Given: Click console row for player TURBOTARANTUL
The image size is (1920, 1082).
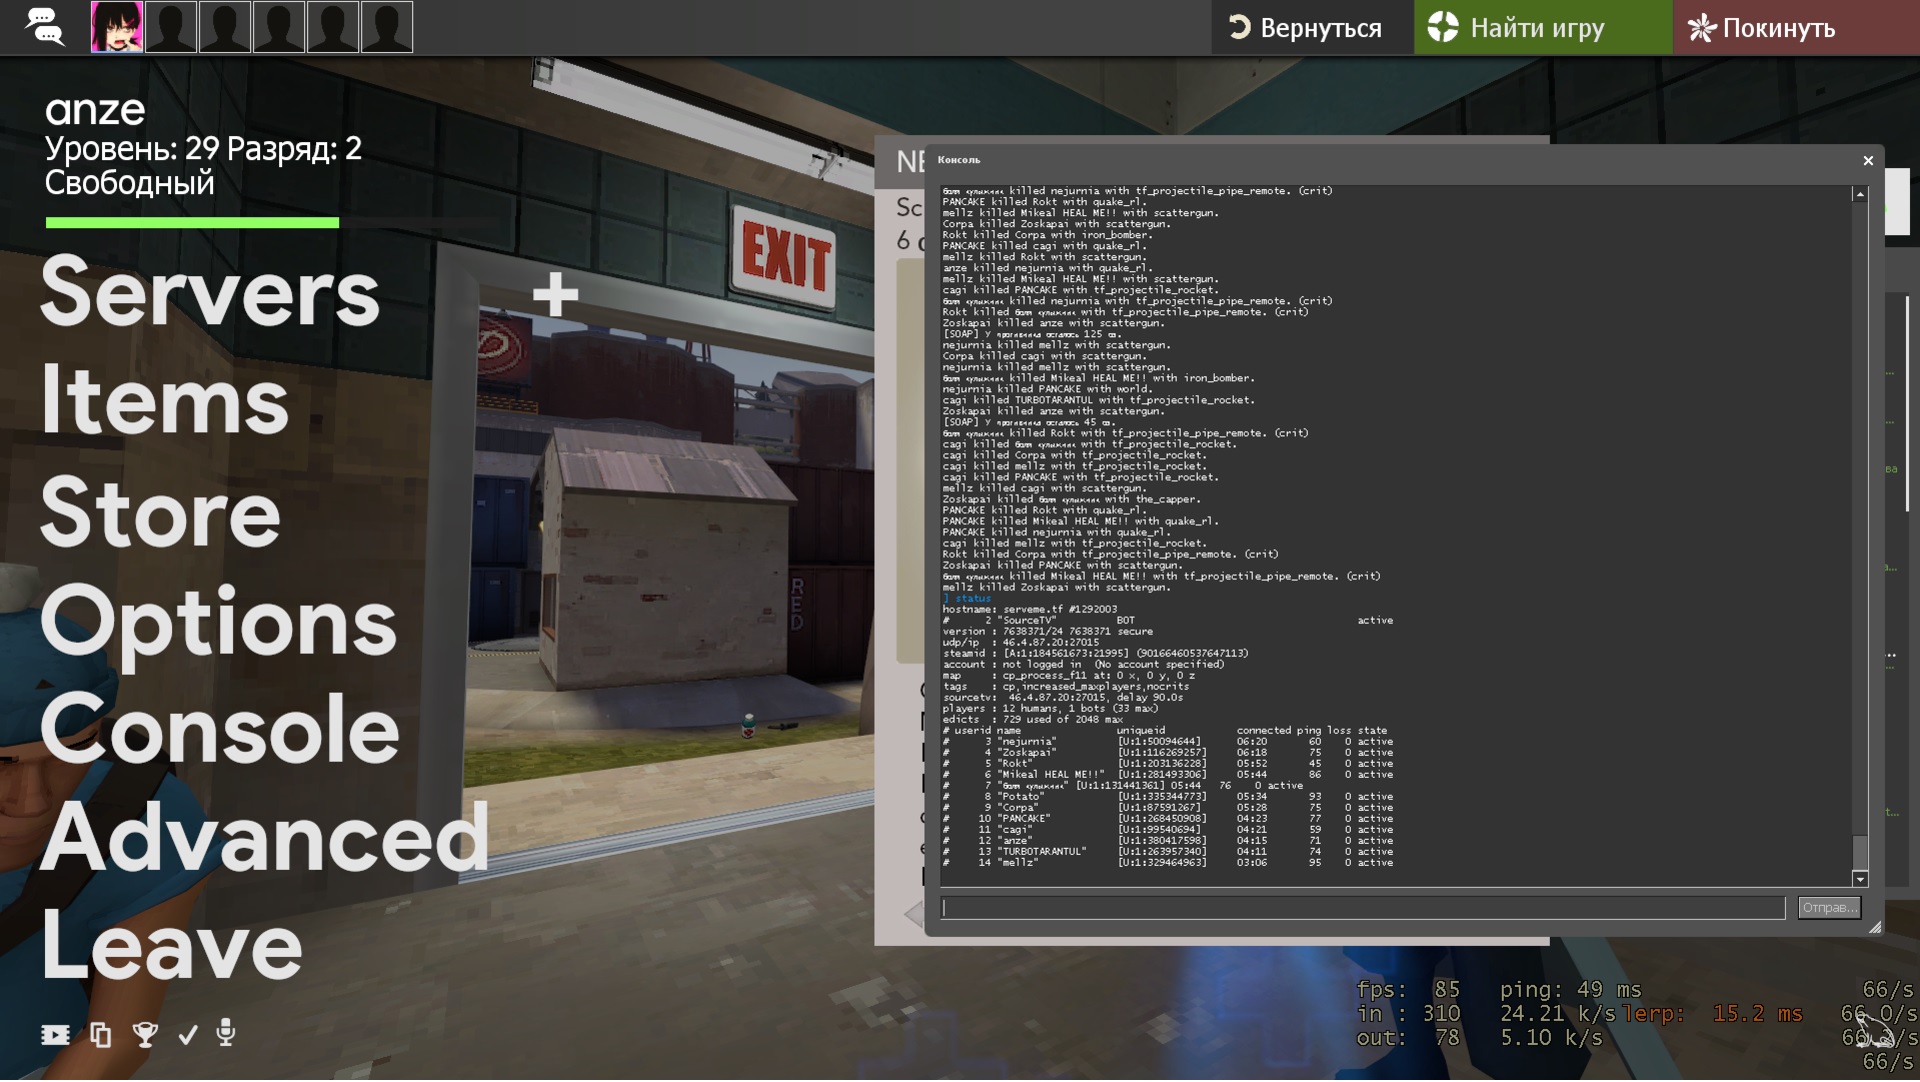Looking at the screenshot, I should point(1168,852).
